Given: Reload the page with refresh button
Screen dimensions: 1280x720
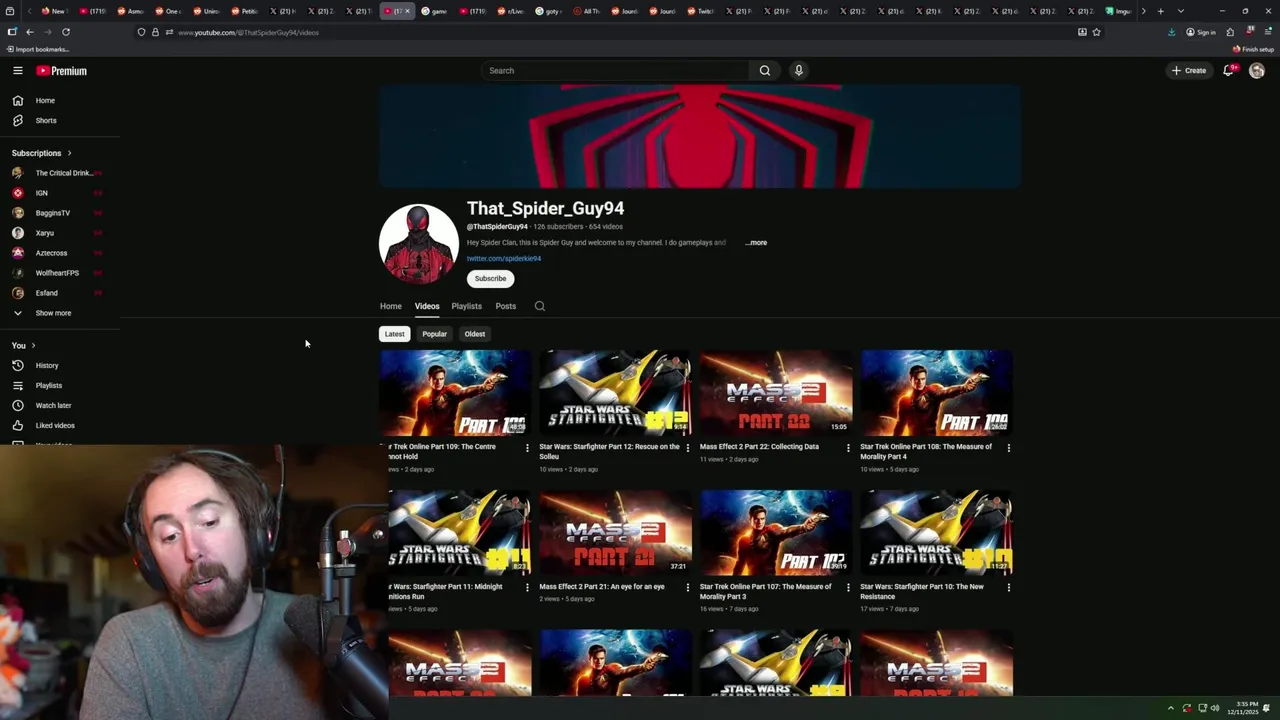Looking at the screenshot, I should click(x=66, y=32).
